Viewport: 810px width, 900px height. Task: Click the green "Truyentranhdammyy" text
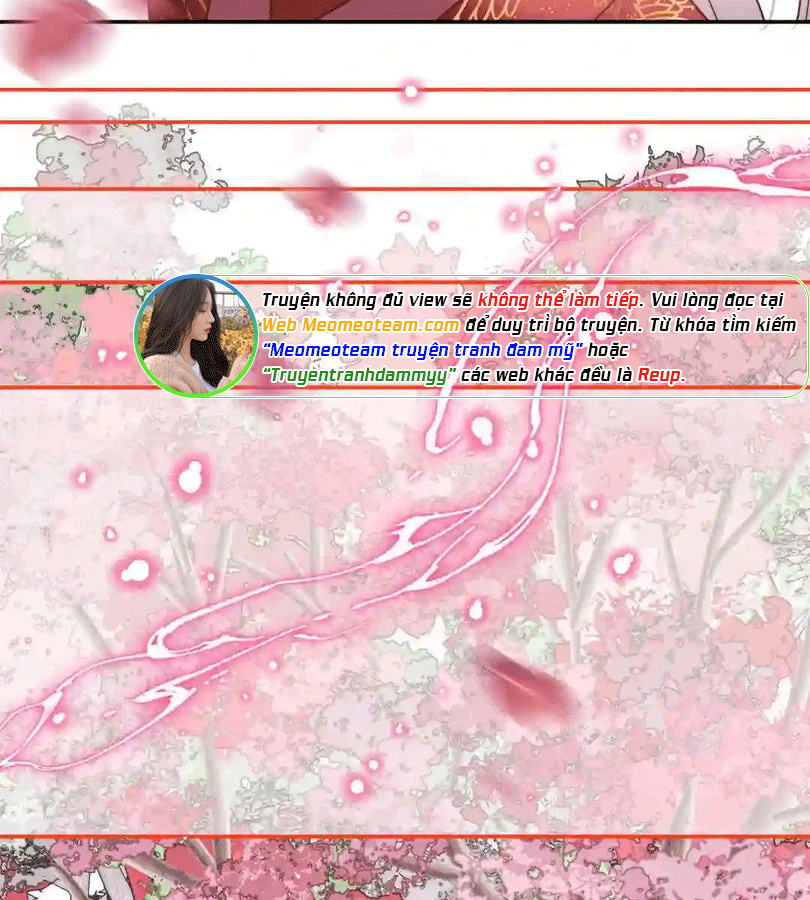359,375
